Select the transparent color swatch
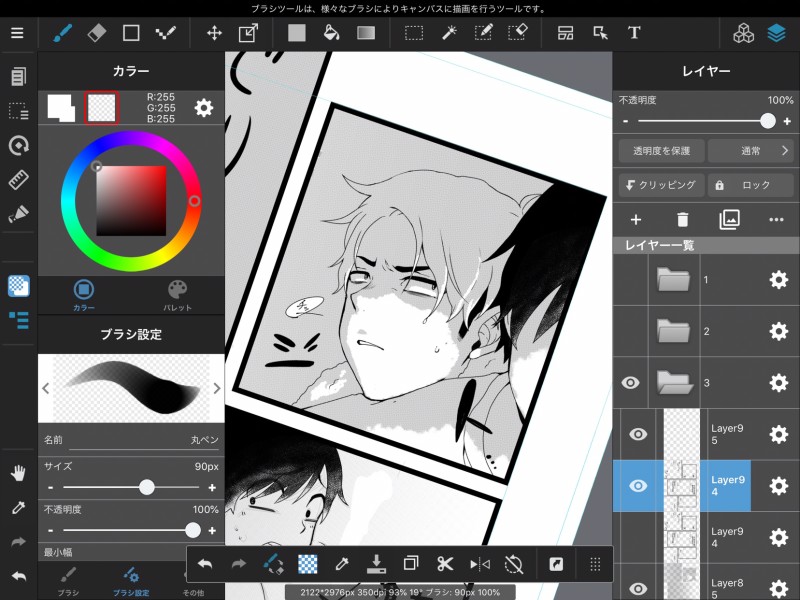The image size is (800, 600). 102,108
